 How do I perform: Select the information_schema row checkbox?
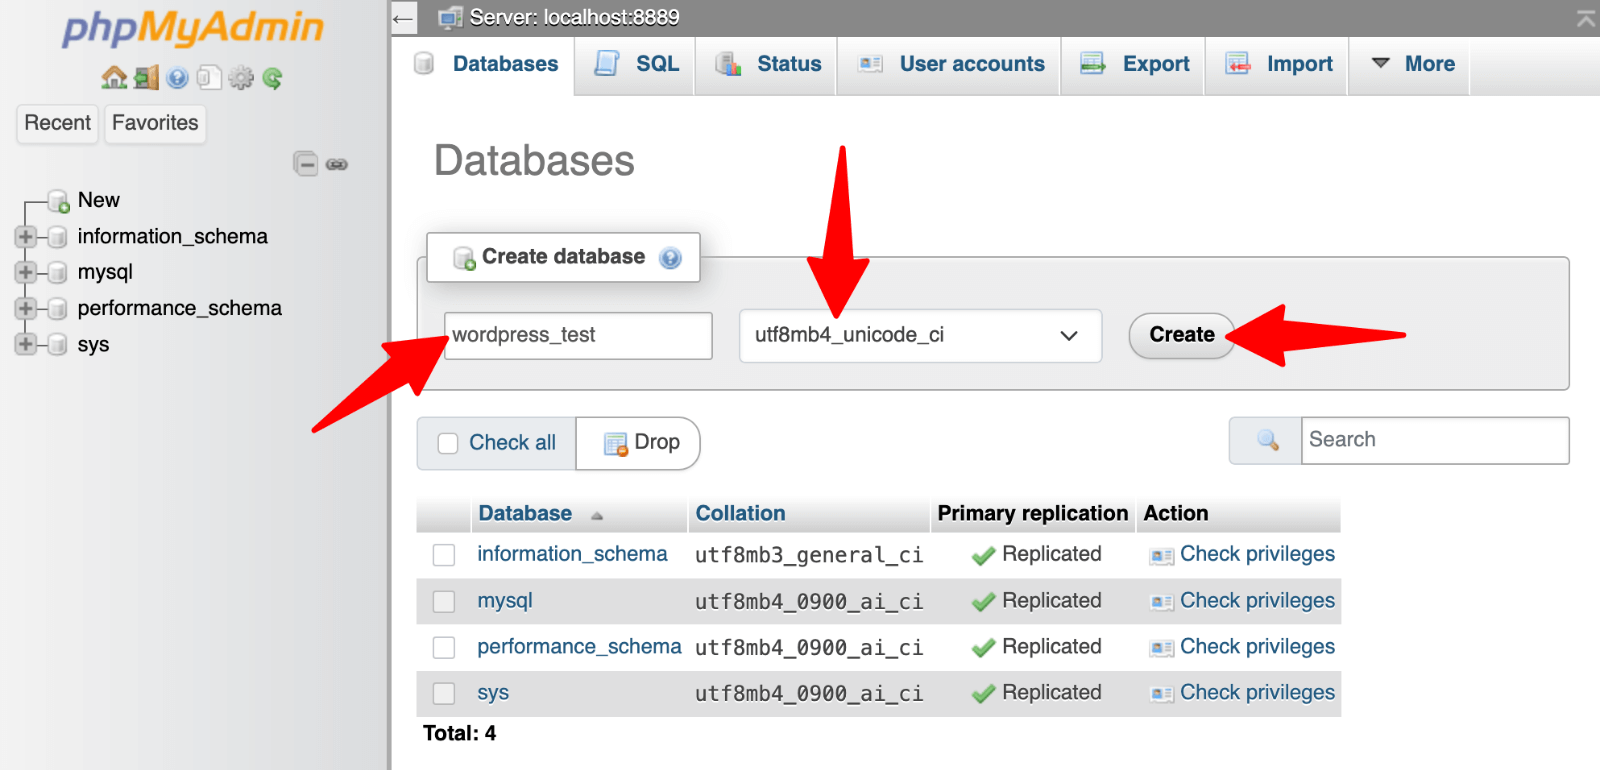tap(444, 555)
